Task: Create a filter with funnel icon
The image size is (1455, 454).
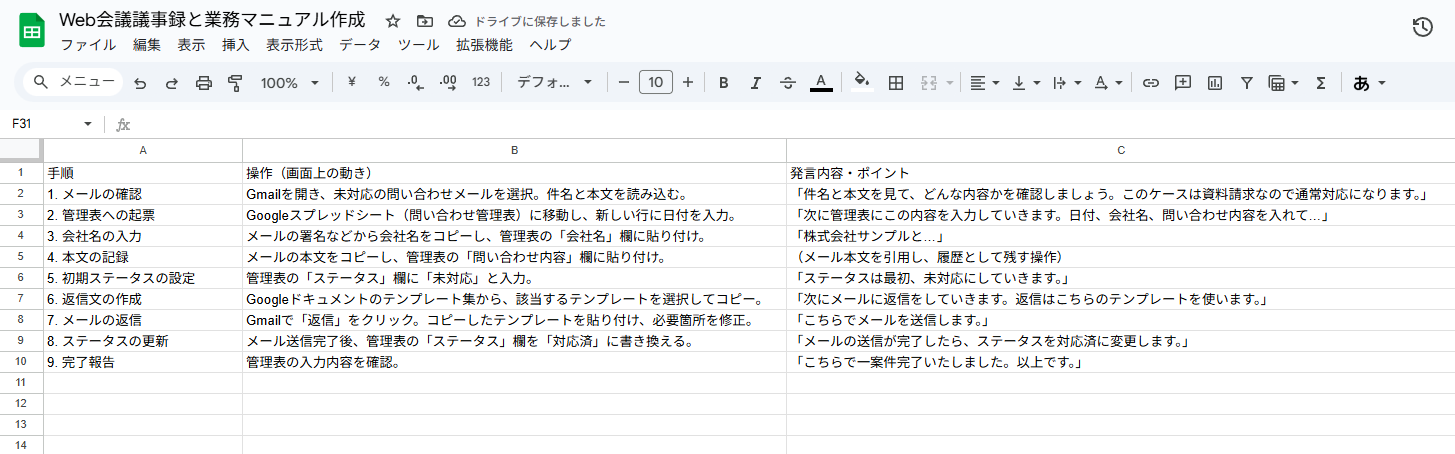Action: point(1247,82)
